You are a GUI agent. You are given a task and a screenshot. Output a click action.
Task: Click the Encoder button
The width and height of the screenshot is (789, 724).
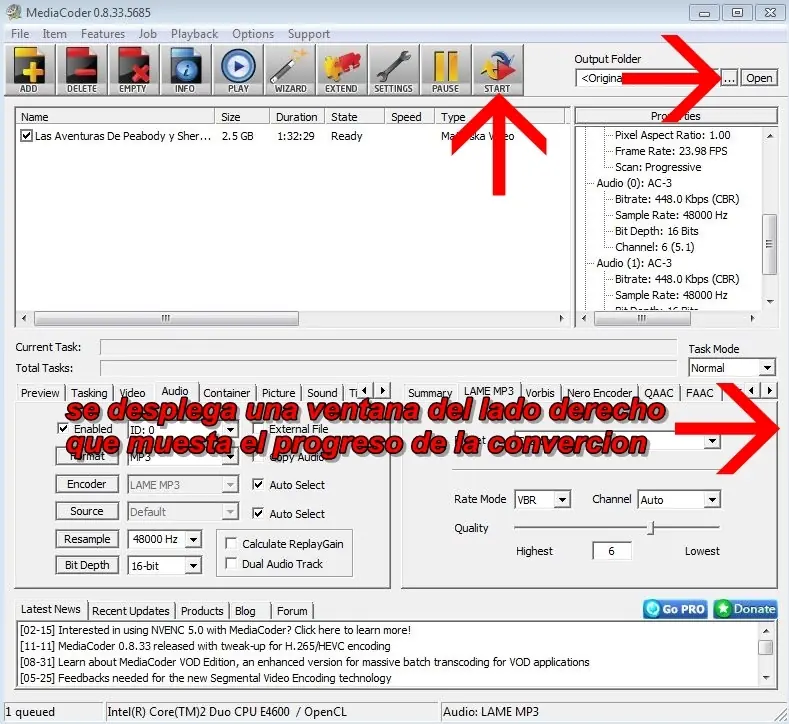(87, 484)
